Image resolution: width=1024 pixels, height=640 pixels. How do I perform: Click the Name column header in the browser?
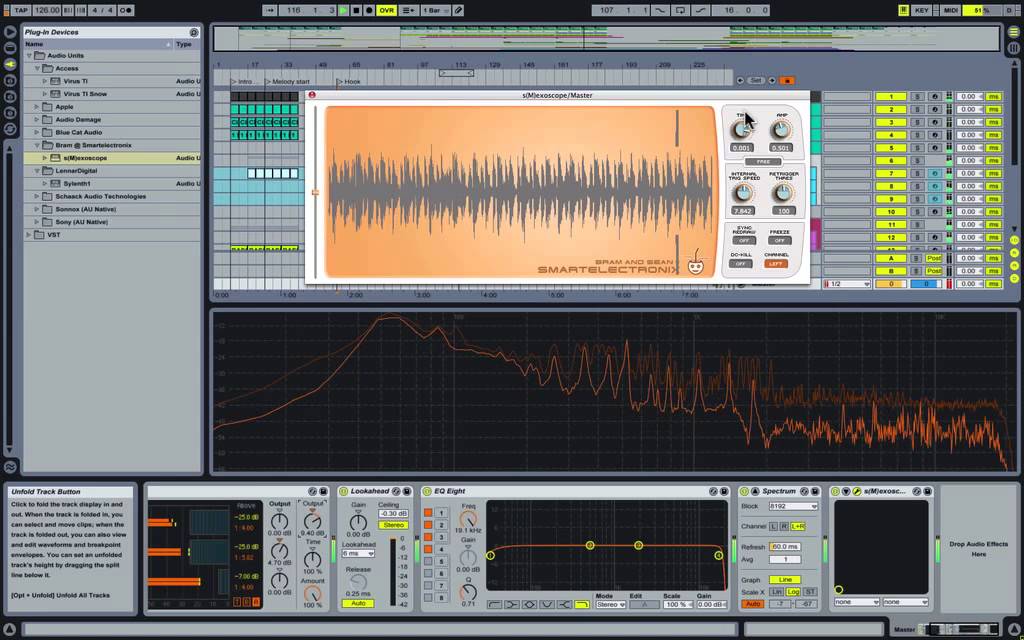pyautogui.click(x=98, y=44)
